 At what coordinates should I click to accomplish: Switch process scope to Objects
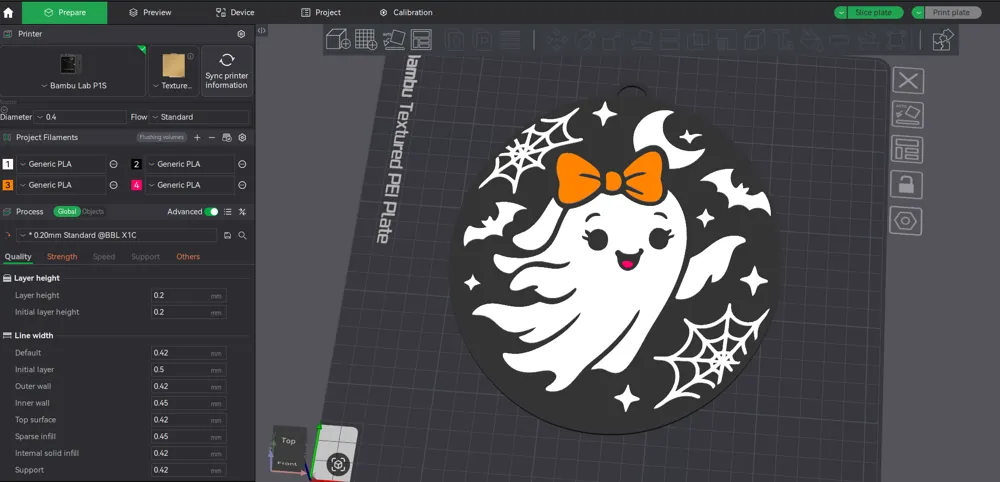[93, 212]
